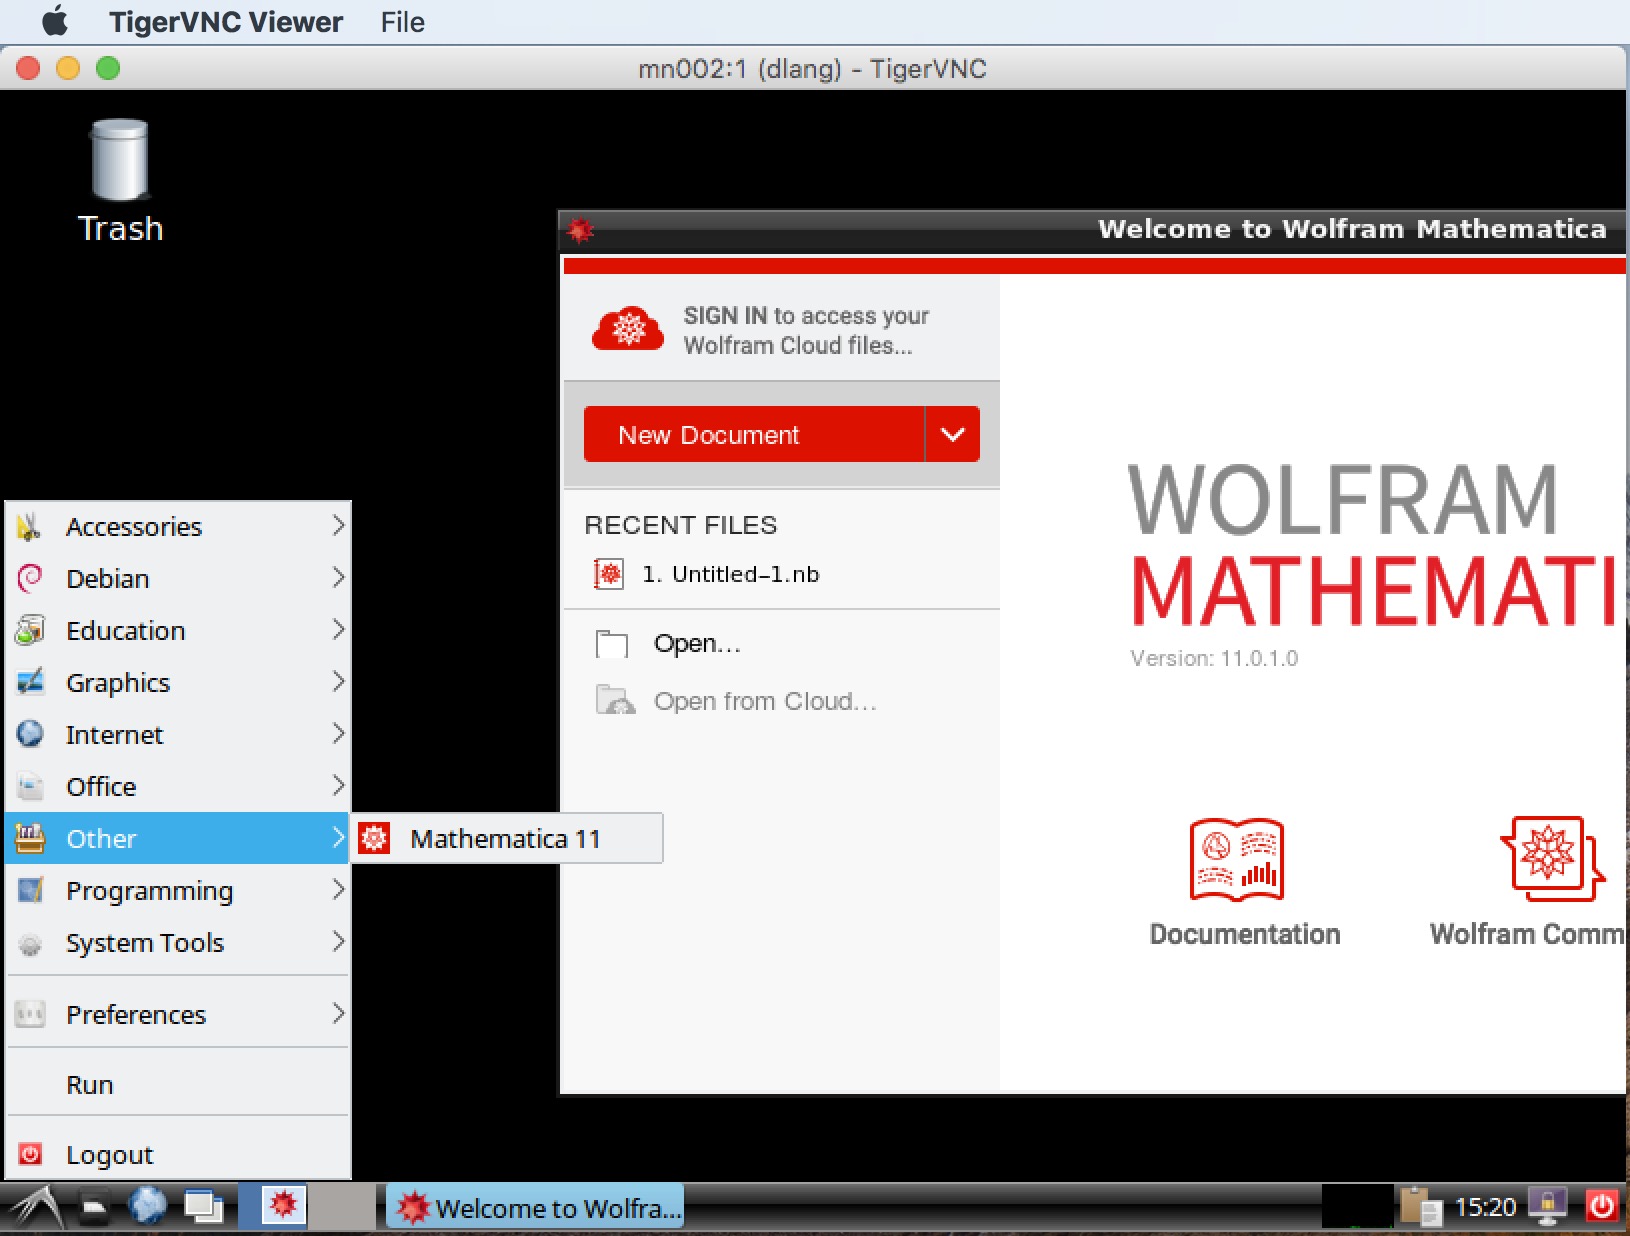Screen dimensions: 1630x1236
Task: Click SIGN IN to access Wolfram Cloud files
Action: (x=806, y=330)
